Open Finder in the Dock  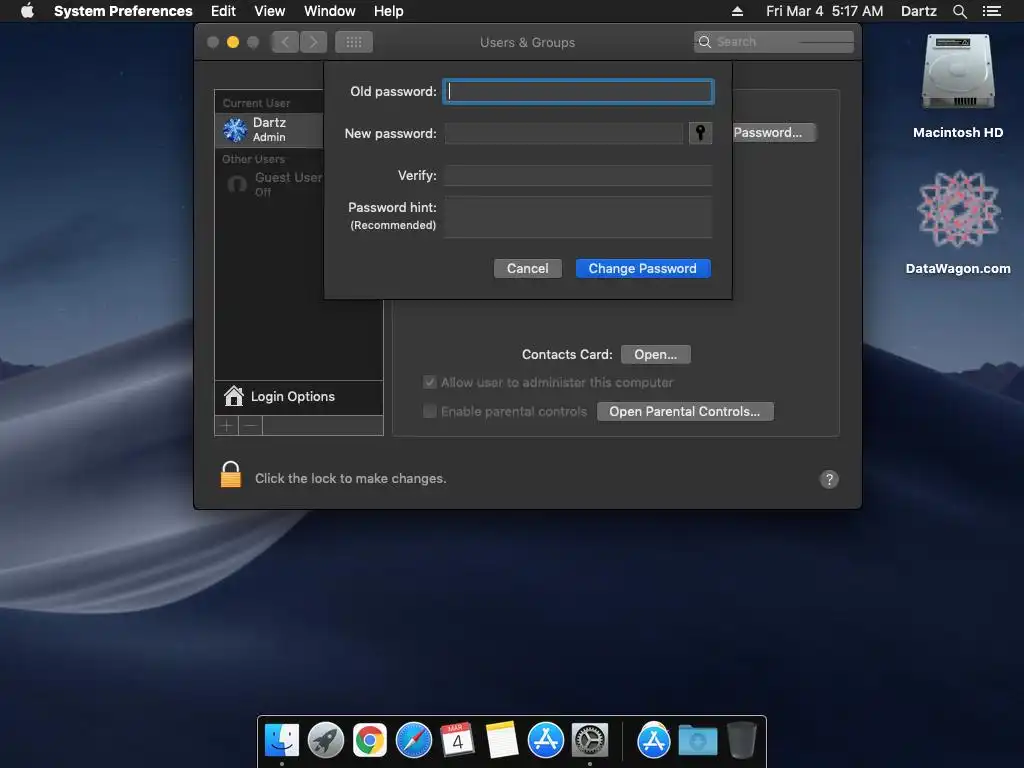(282, 740)
